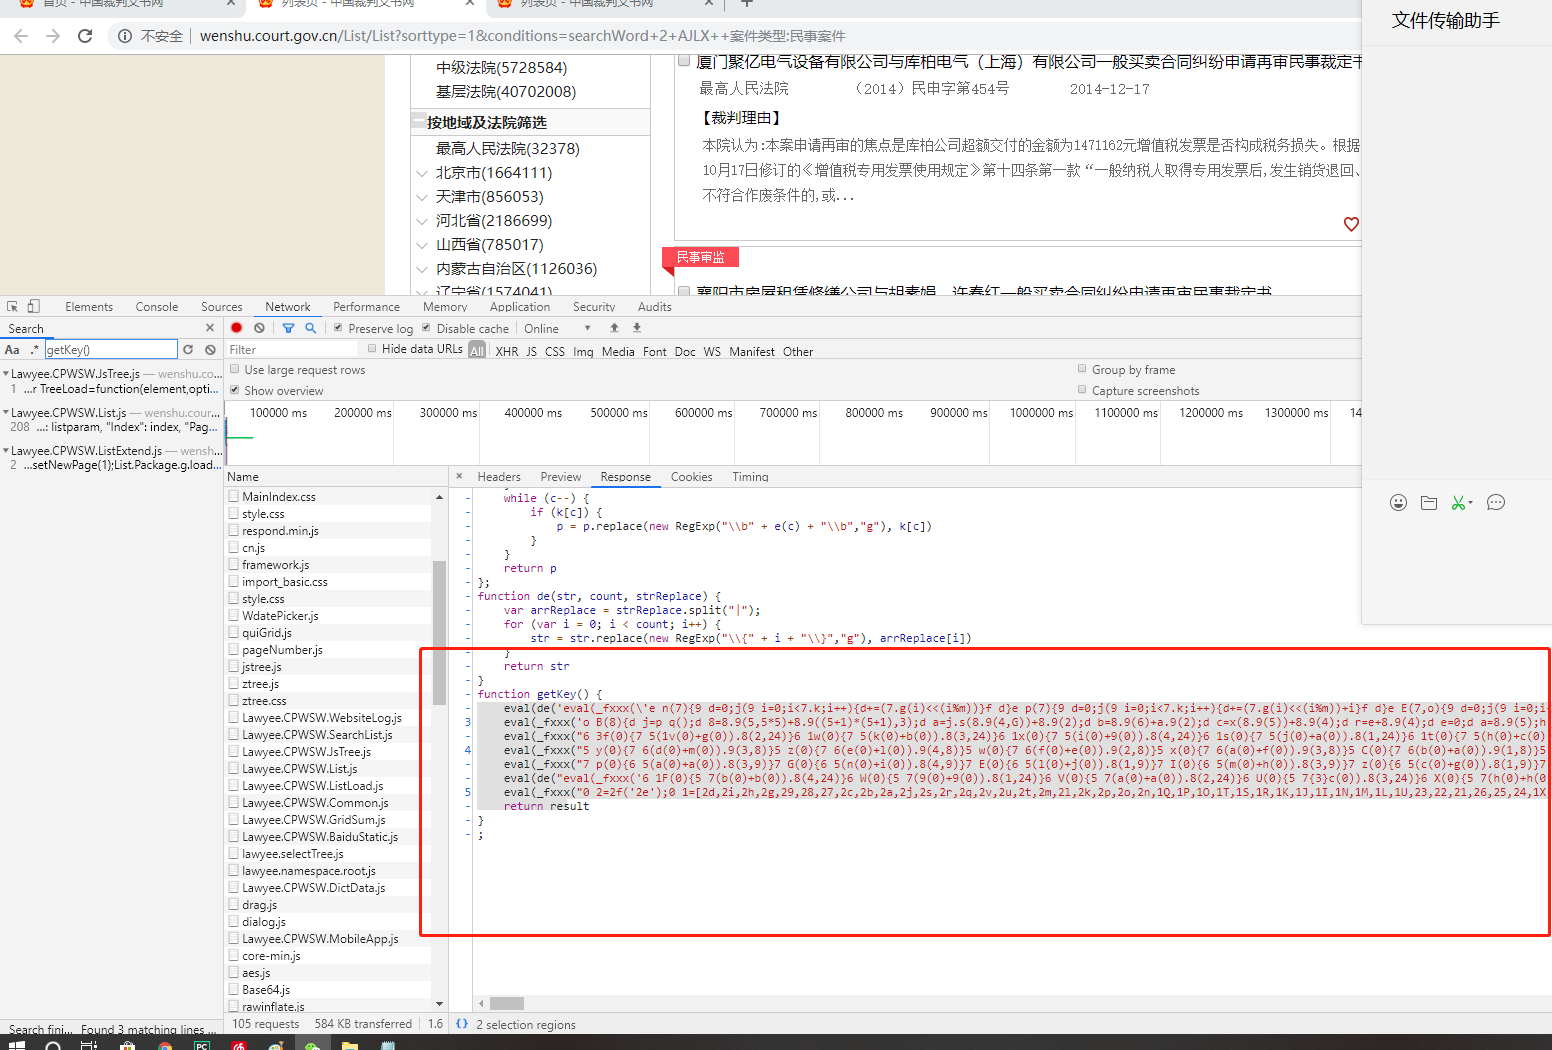Collapse Lawyee.CPWSW.ListExtend.js search result group

click(x=6, y=451)
